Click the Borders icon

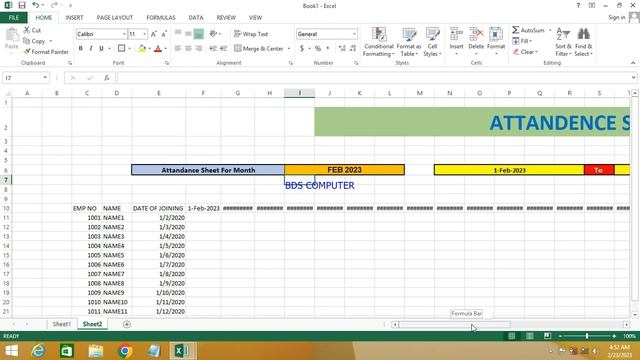pos(121,49)
